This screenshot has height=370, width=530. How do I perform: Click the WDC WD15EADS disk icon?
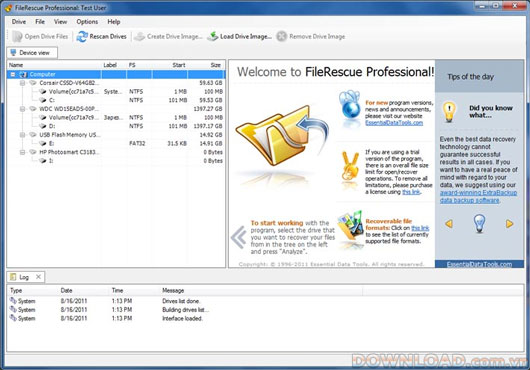pos(33,109)
